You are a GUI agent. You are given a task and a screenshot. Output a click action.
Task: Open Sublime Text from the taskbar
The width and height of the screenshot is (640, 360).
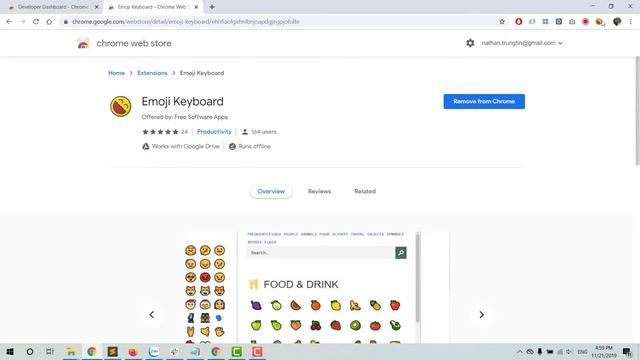click(x=112, y=351)
